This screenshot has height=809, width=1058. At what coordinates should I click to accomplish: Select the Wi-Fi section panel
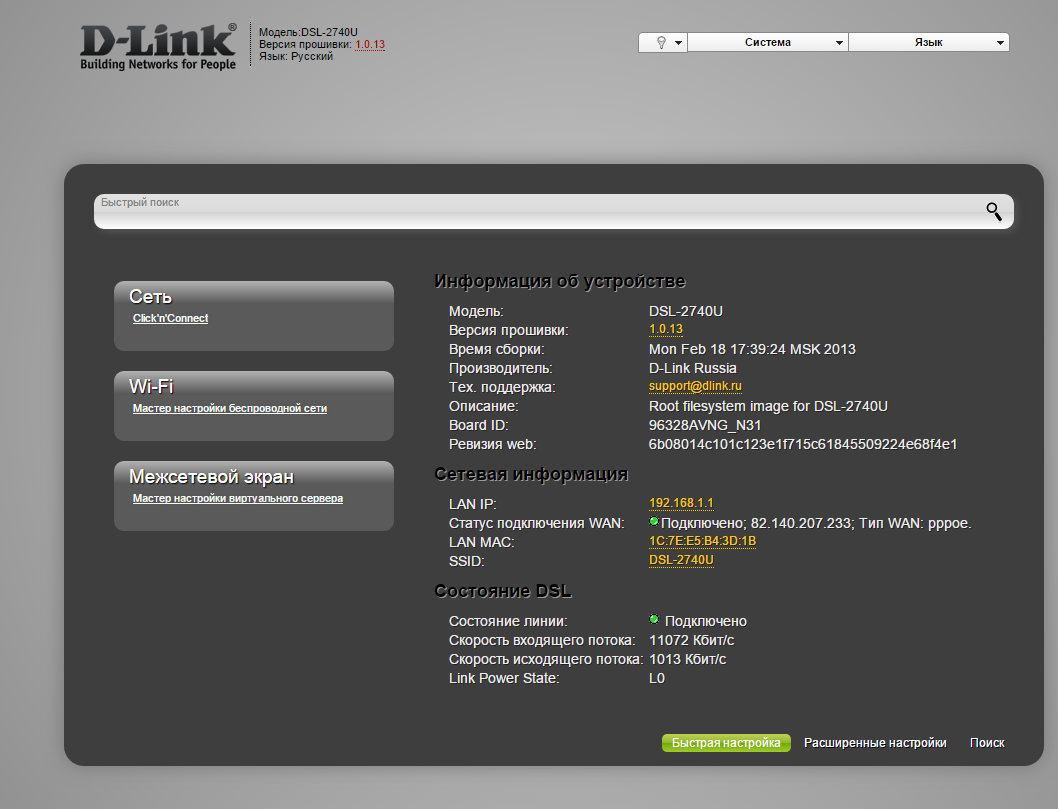point(254,406)
